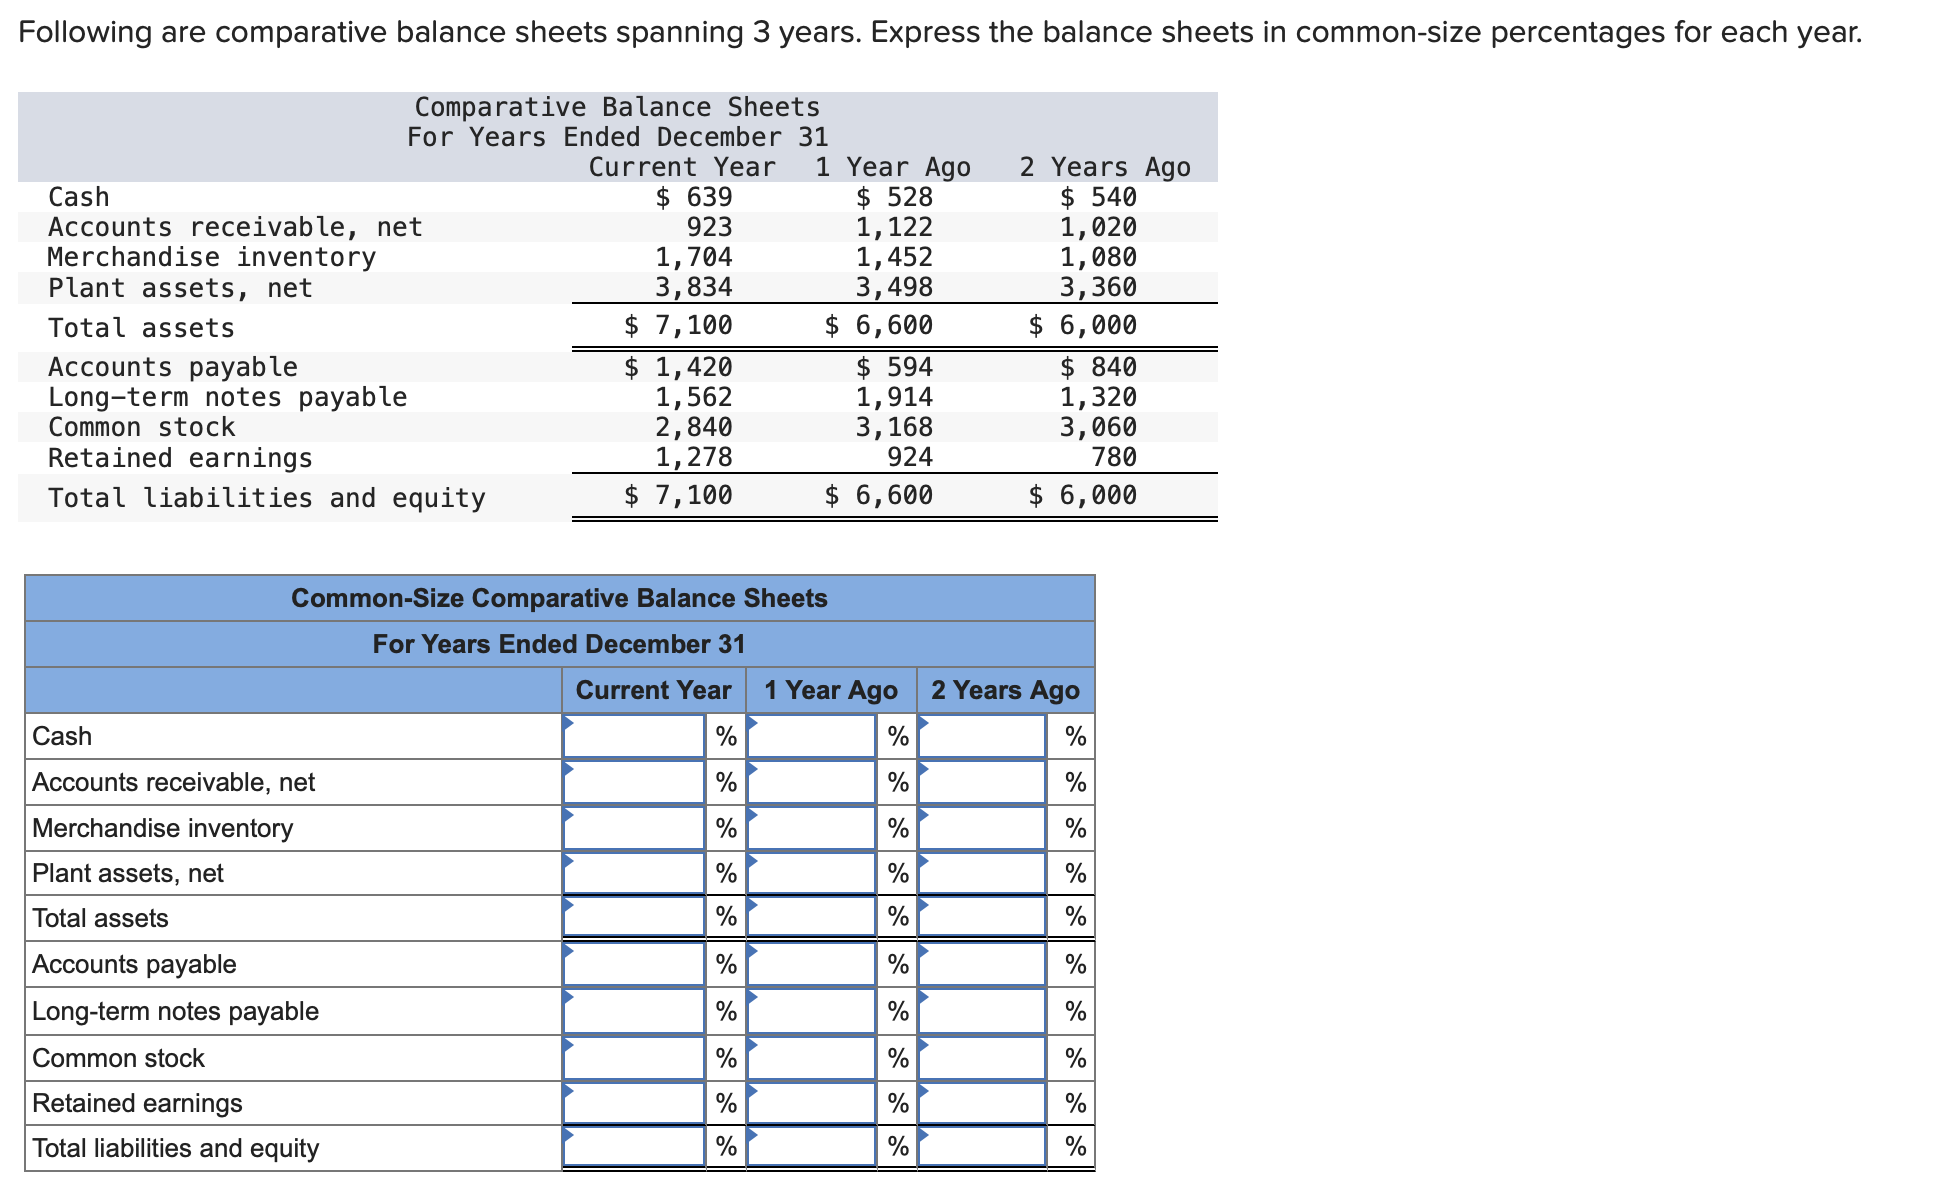The image size is (1952, 1198).
Task: Click the Common-Size Comparative Balance Sheets title
Action: pyautogui.click(x=559, y=598)
